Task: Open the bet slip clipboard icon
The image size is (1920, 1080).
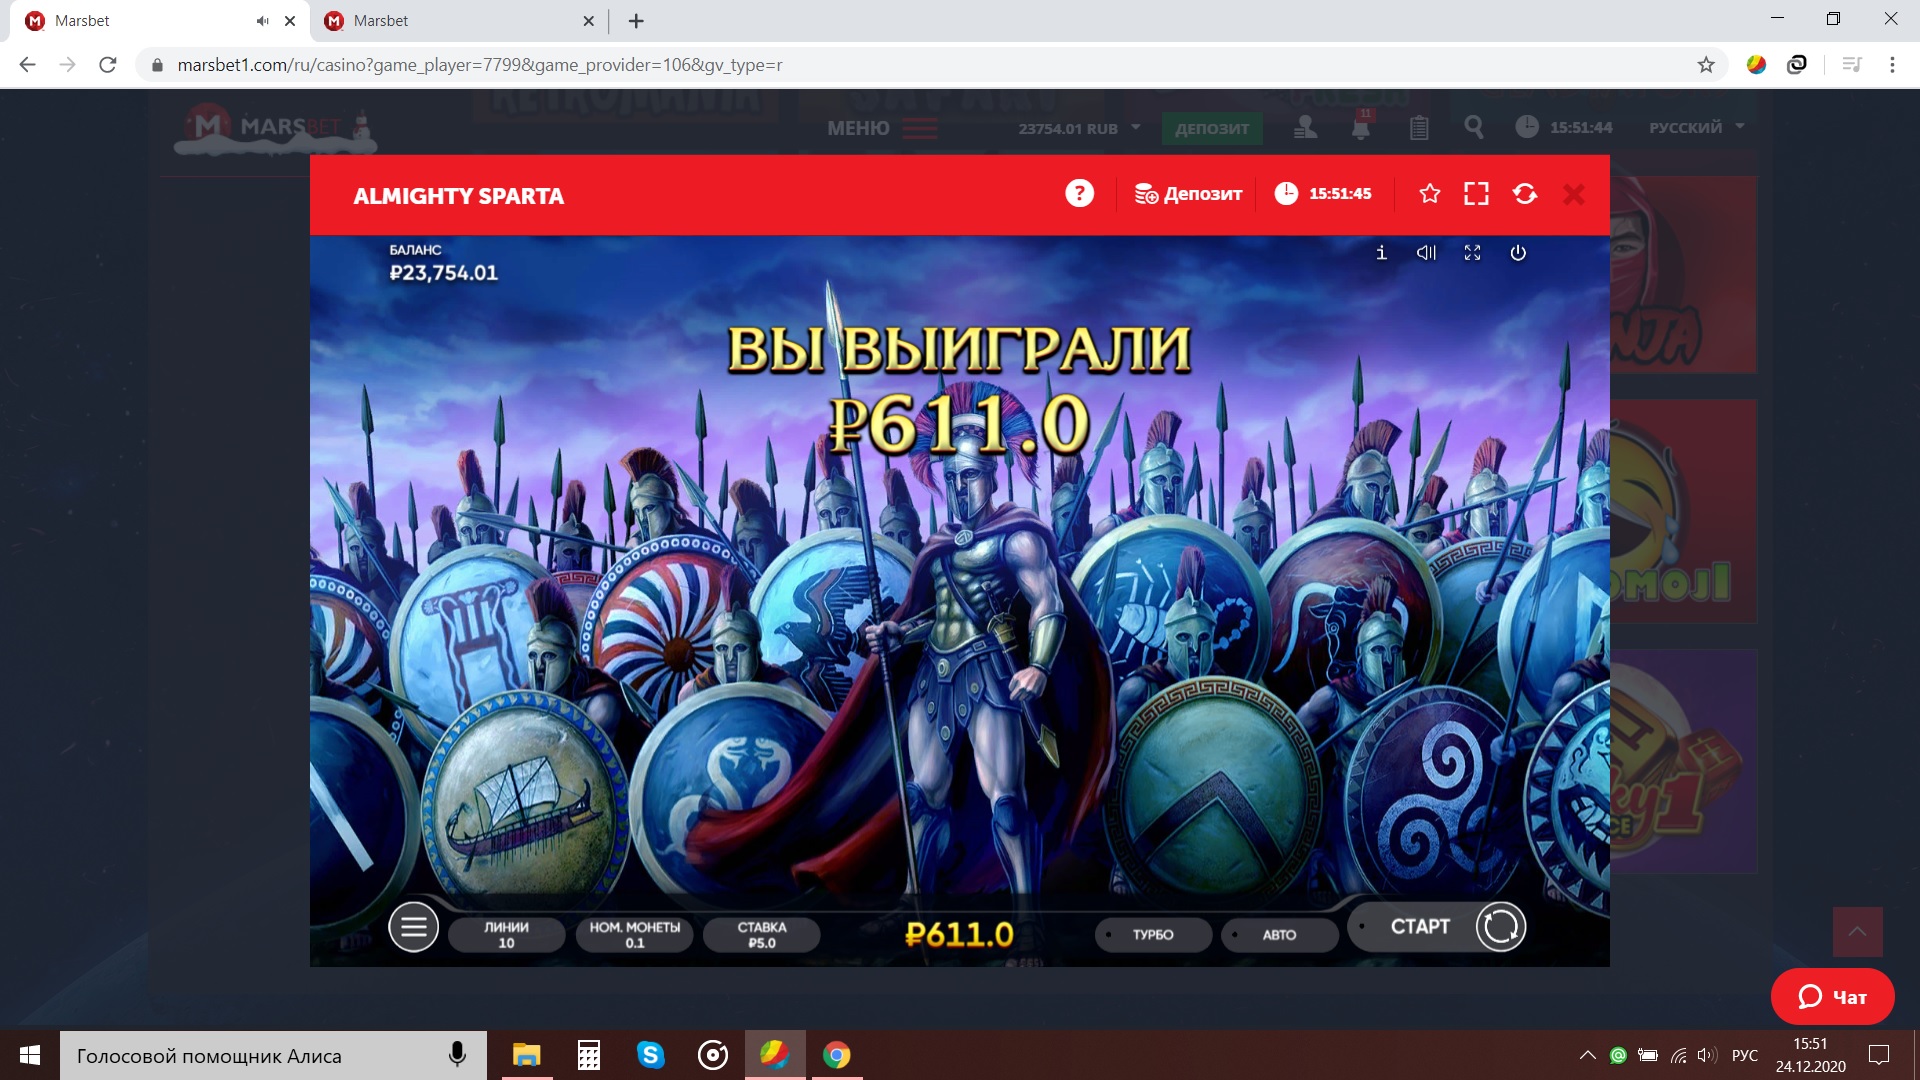Action: 1419,127
